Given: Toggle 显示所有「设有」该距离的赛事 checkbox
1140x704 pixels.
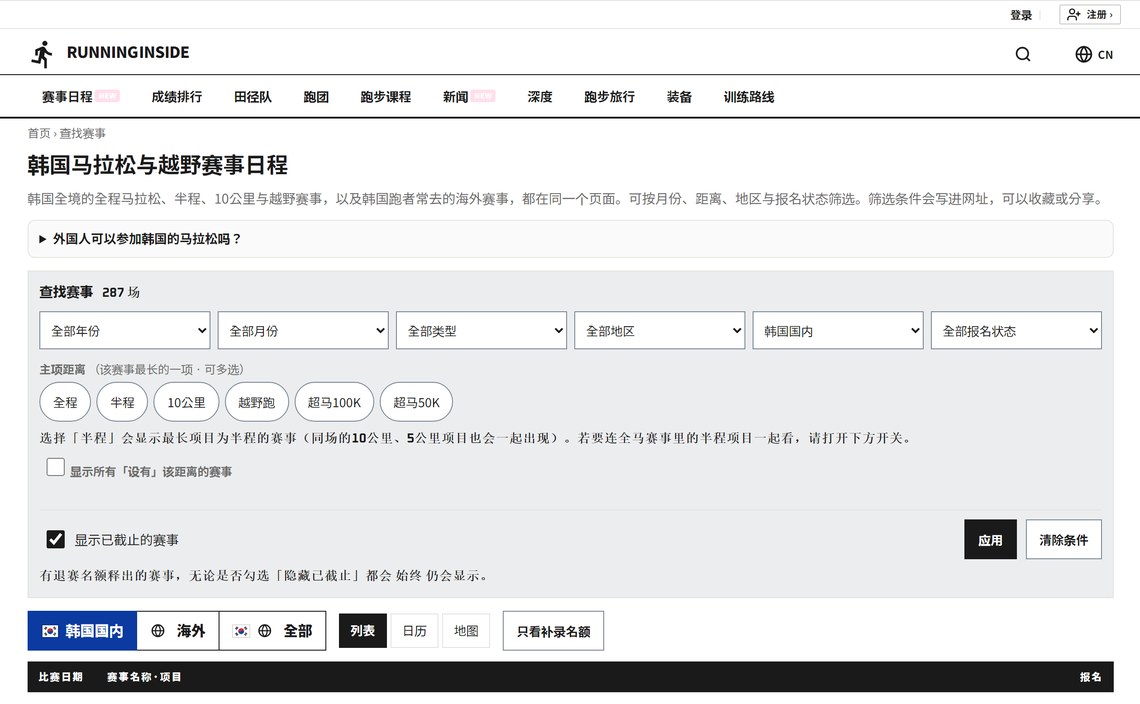Looking at the screenshot, I should [55, 467].
